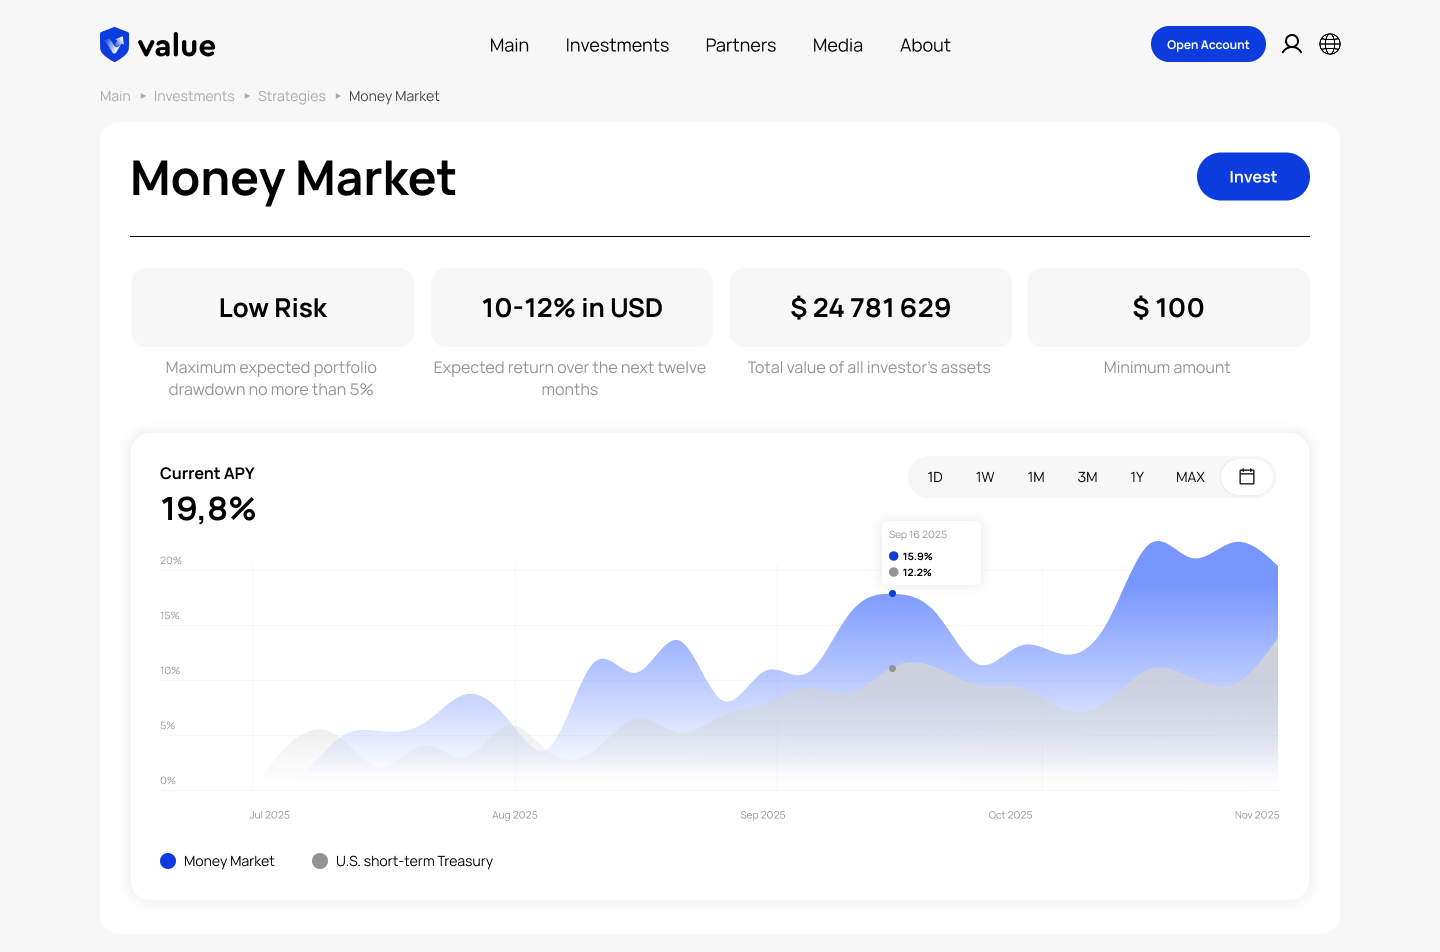The width and height of the screenshot is (1440, 952).
Task: Follow the Main breadcrumb link
Action: pos(114,95)
